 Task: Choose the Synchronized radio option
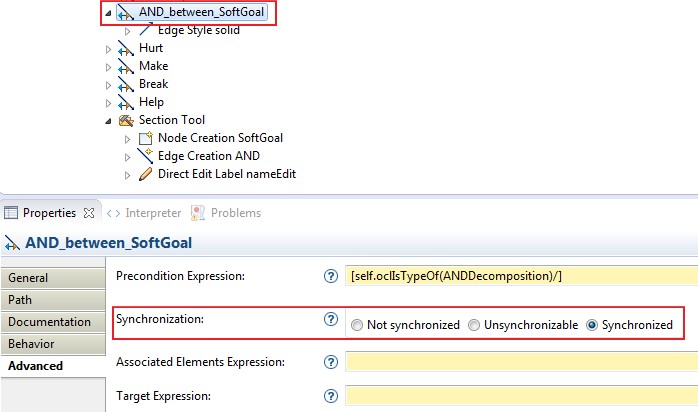592,325
